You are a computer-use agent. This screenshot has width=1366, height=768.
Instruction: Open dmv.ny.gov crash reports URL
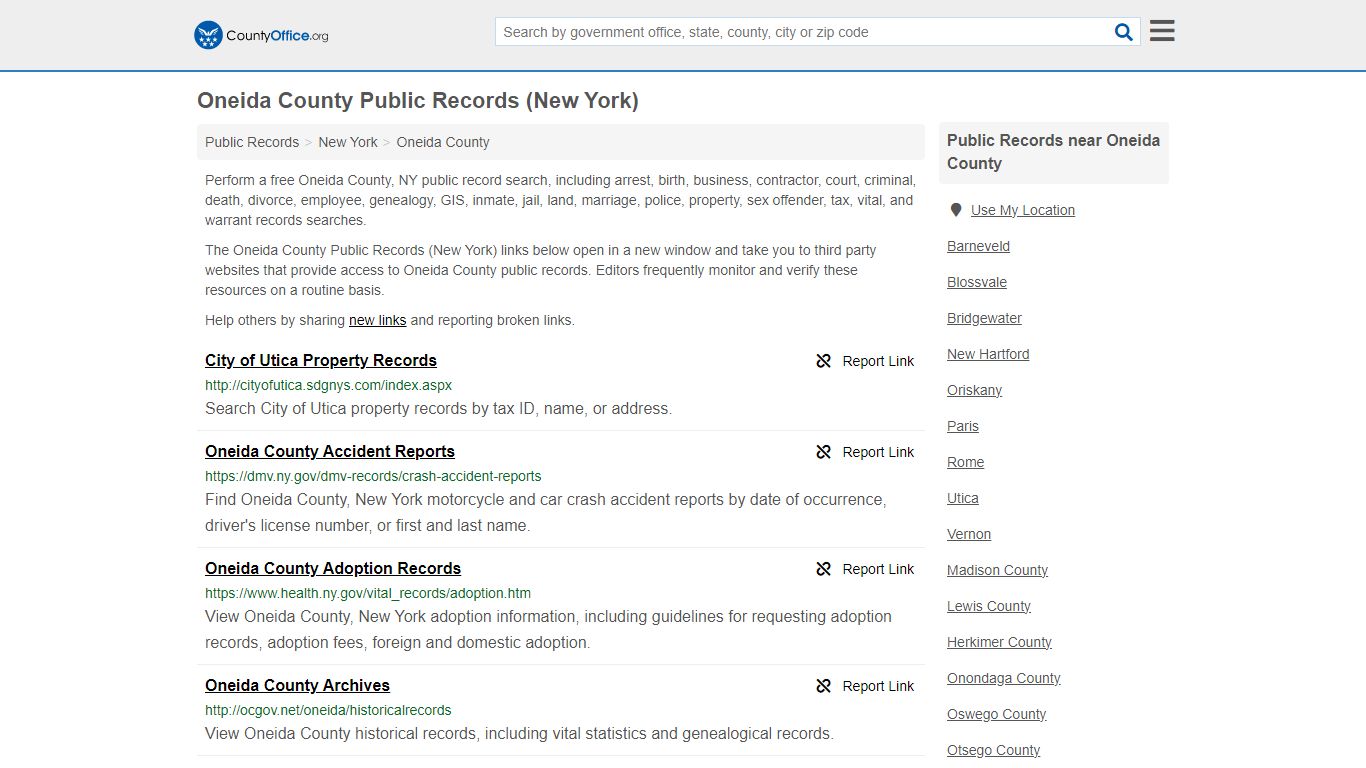point(373,476)
